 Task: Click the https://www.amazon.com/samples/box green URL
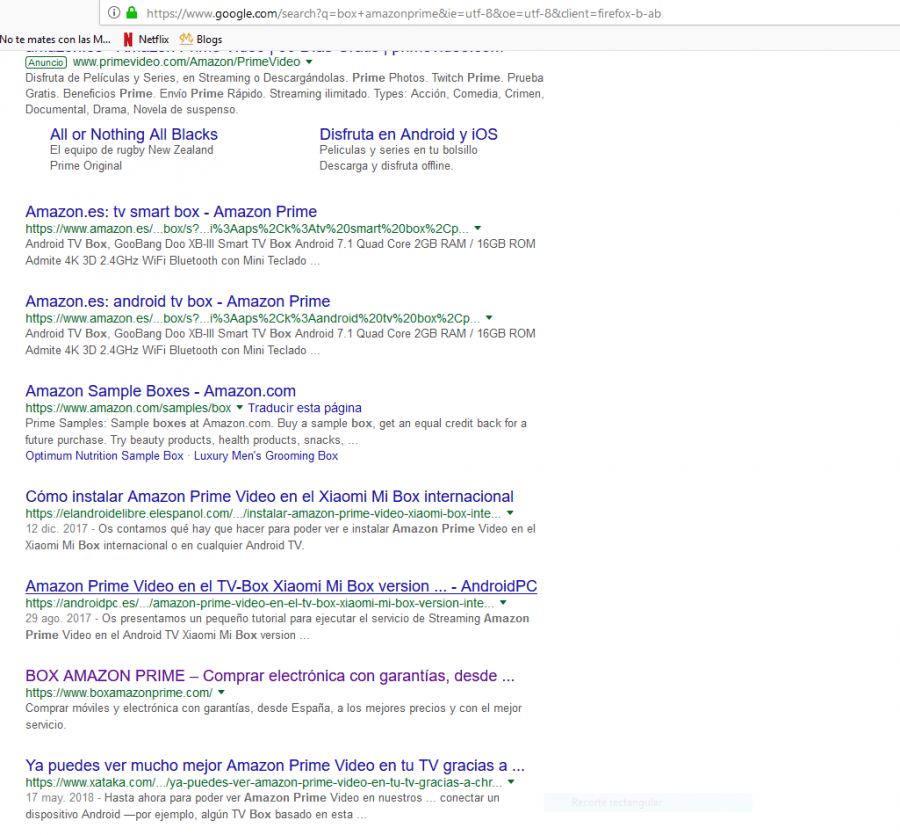[x=128, y=408]
